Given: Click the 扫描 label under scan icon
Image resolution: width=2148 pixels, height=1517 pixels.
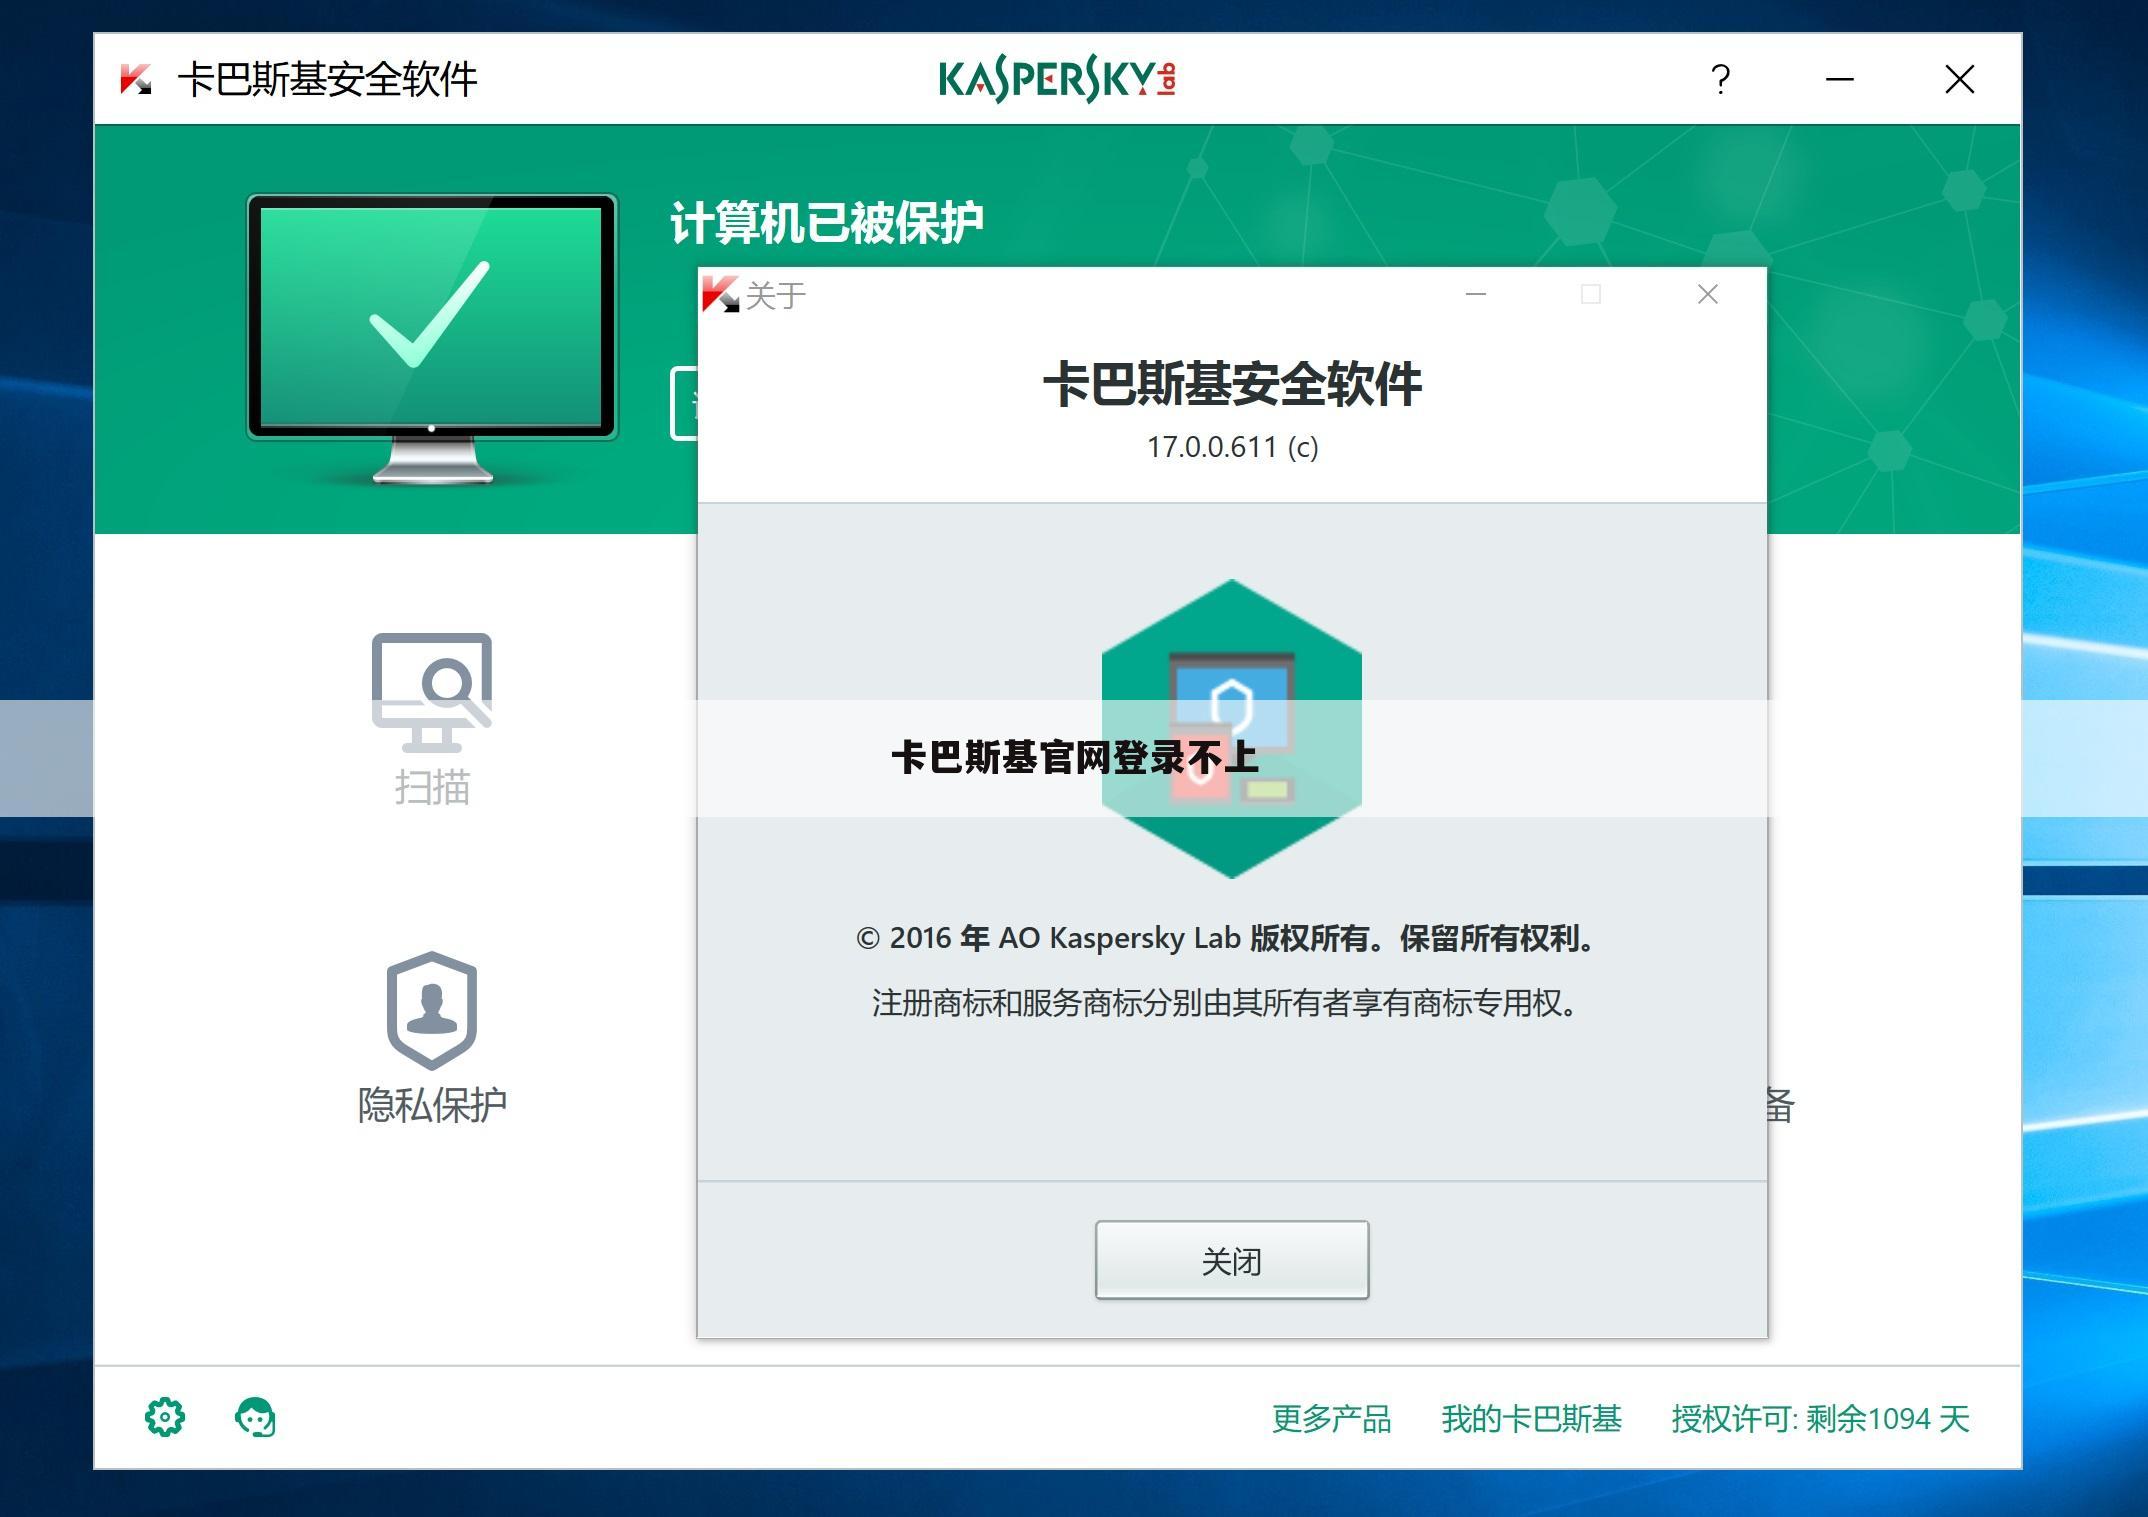Looking at the screenshot, I should click(432, 788).
